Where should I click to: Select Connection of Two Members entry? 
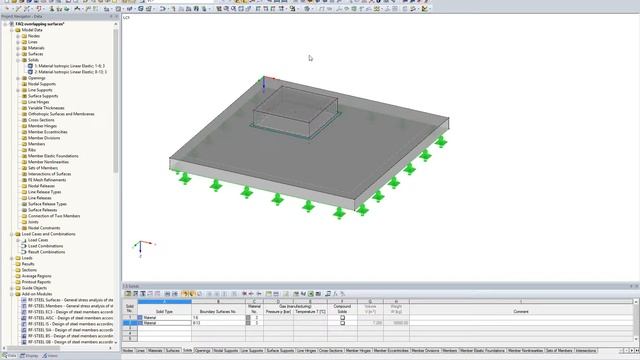pos(54,216)
